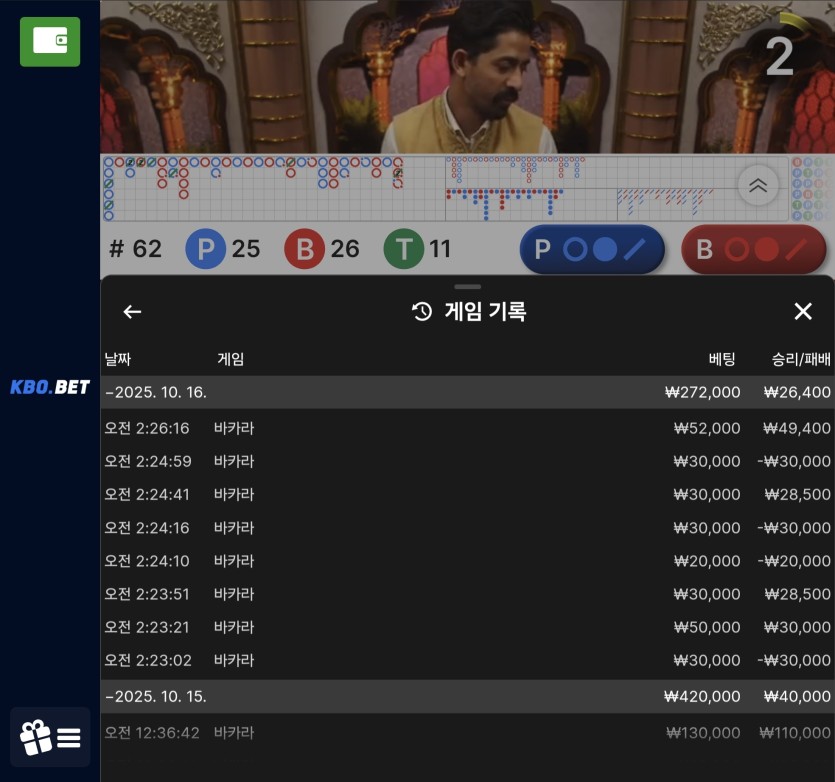This screenshot has width=835, height=782.
Task: Click the red Banker B count icon
Action: (x=304, y=249)
